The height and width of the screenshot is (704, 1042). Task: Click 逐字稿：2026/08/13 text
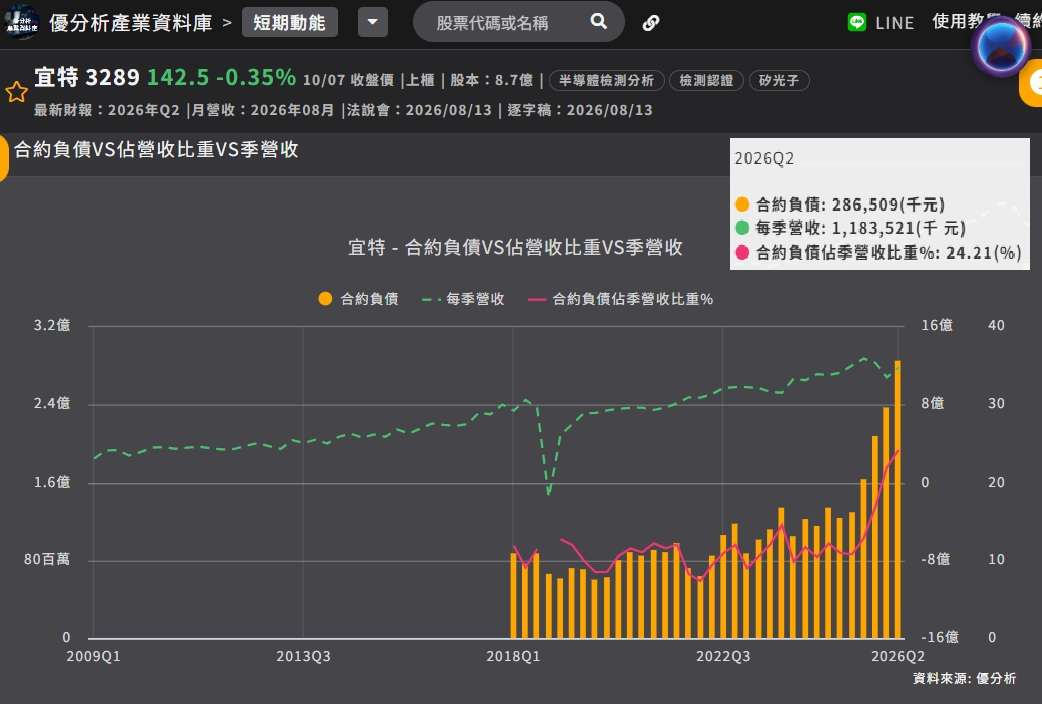580,110
